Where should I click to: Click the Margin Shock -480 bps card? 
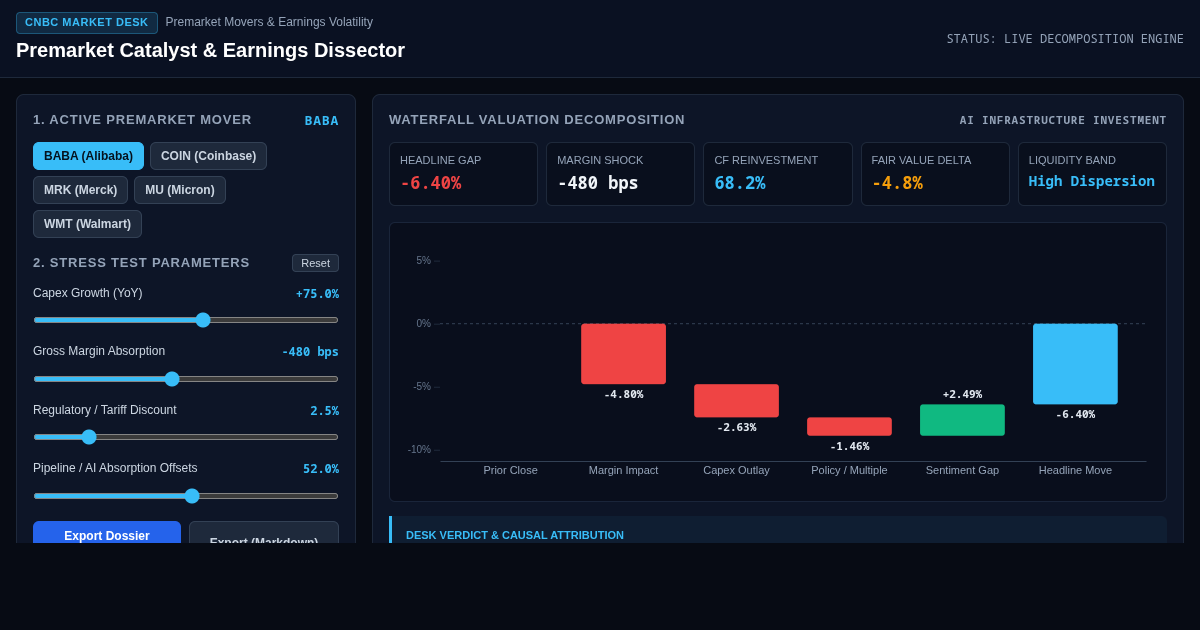coord(620,174)
